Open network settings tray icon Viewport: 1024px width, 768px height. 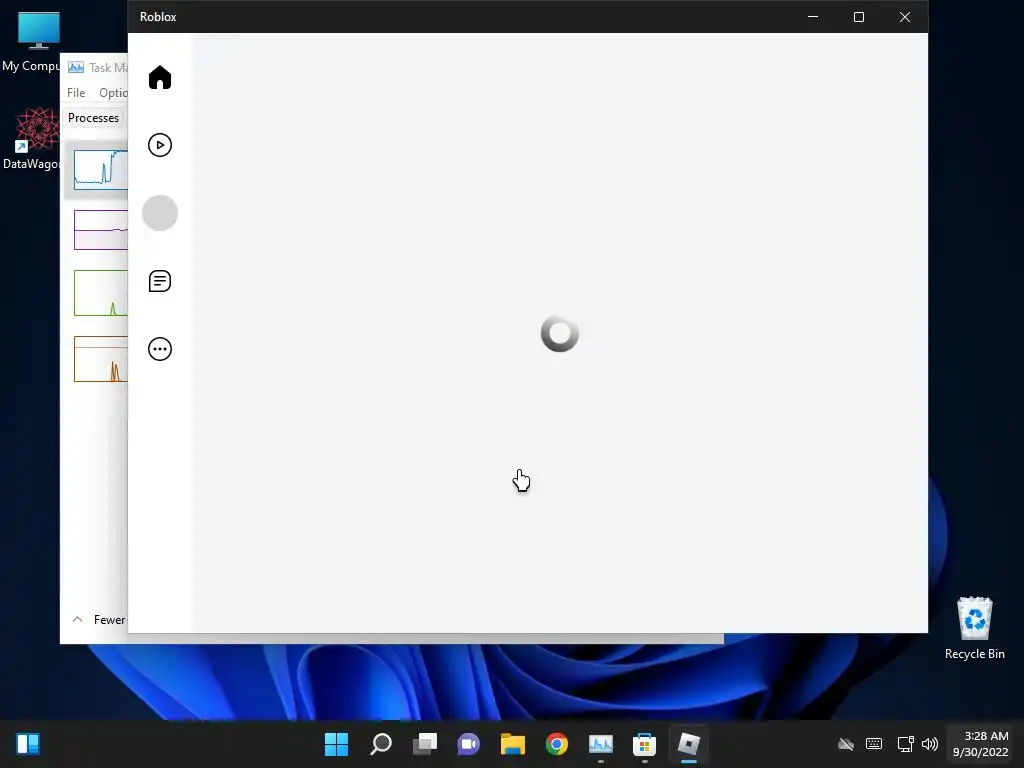click(905, 744)
